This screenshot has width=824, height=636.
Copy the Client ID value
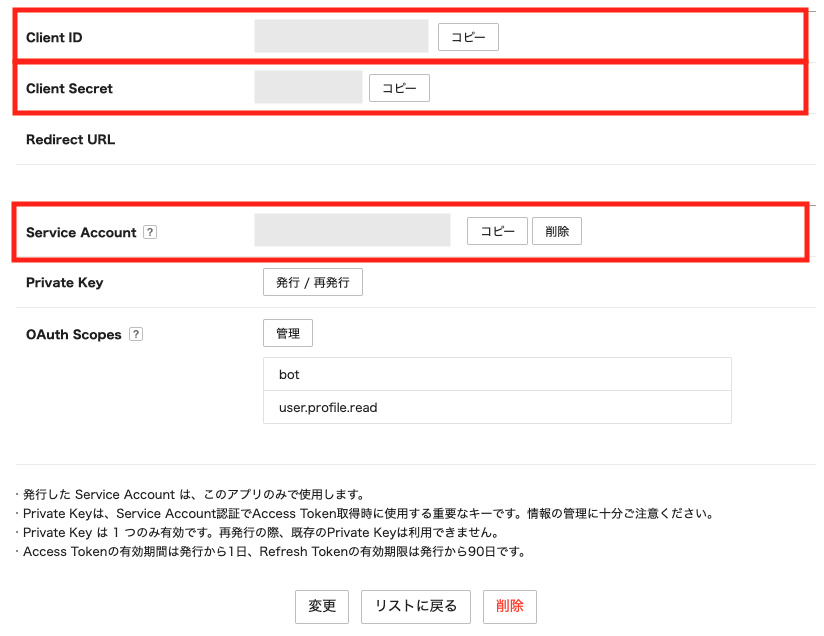(468, 37)
